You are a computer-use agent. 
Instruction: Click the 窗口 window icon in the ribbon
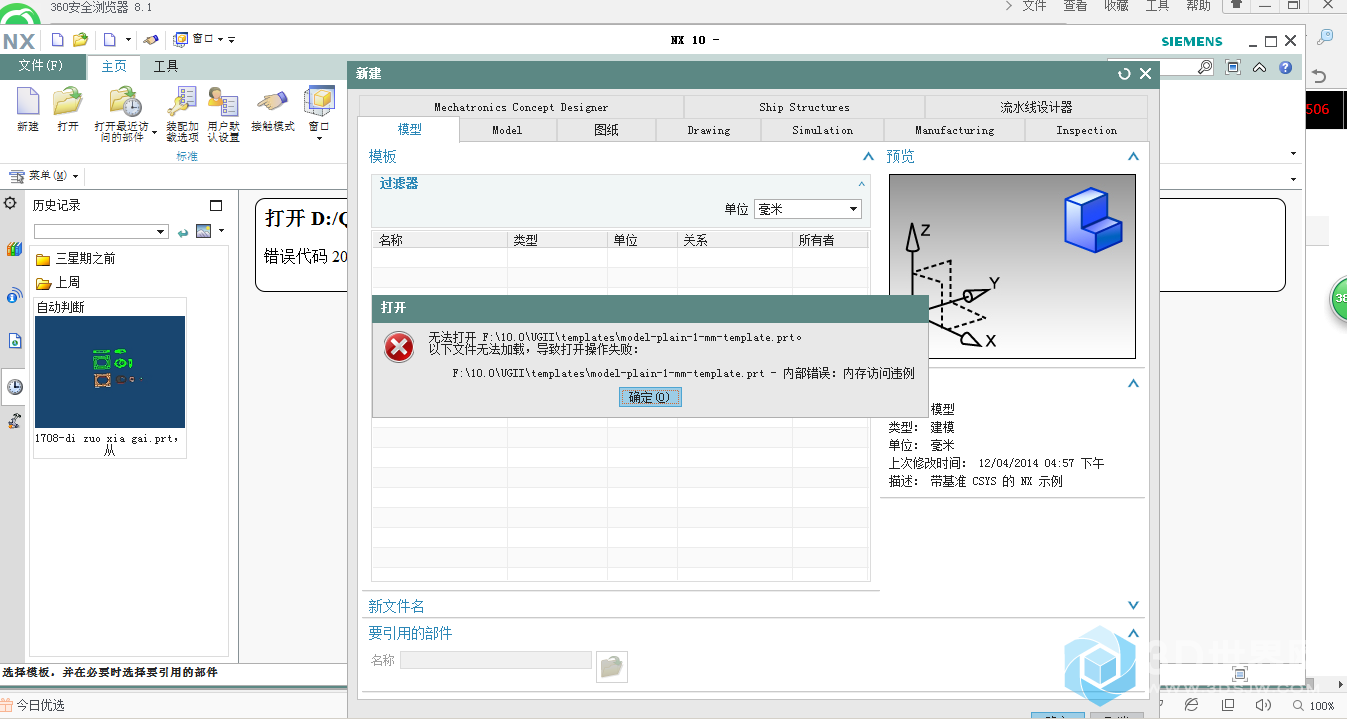[x=319, y=102]
